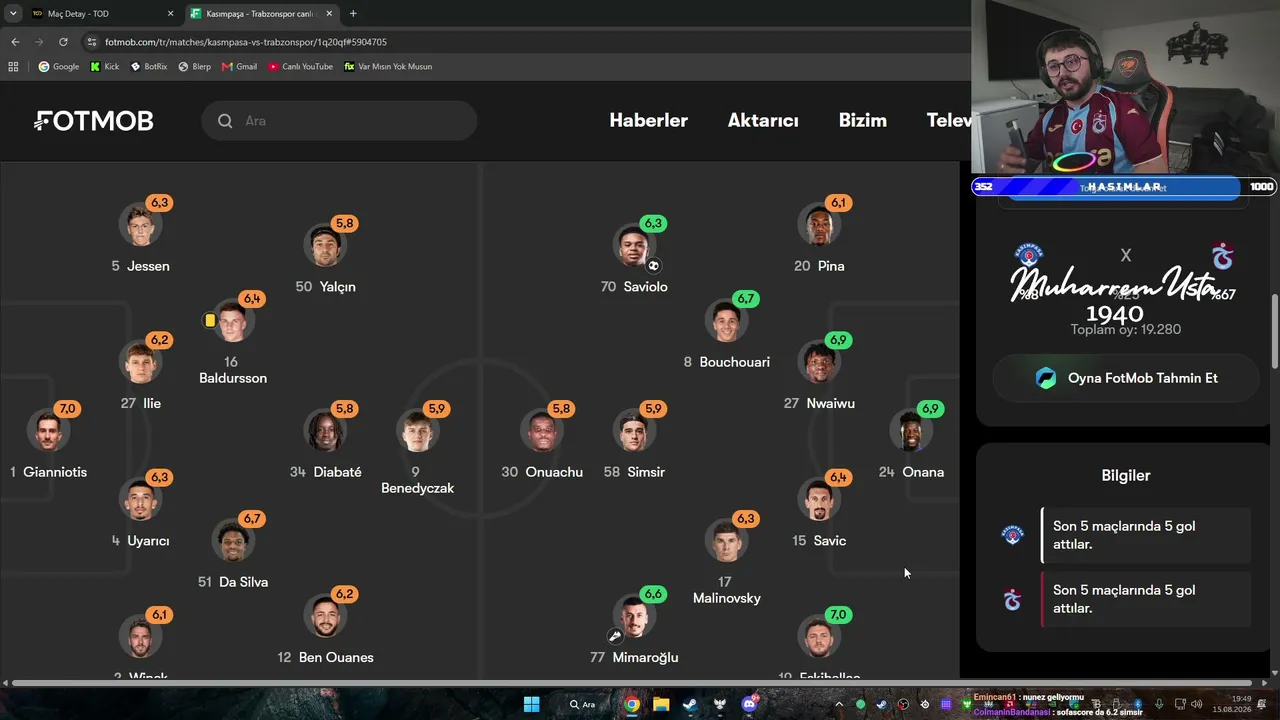Open Chrome from the taskbar
The height and width of the screenshot is (720, 1280).
(x=632, y=704)
